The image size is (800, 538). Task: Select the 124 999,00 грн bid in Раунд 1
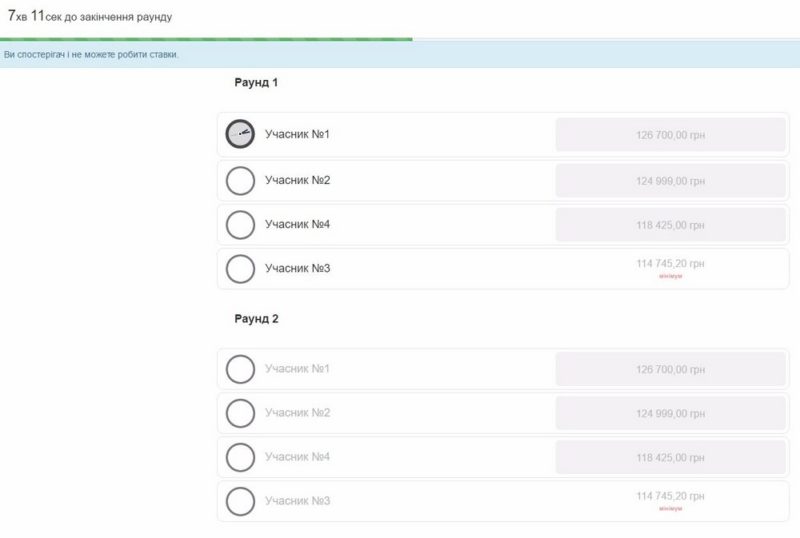pyautogui.click(x=670, y=181)
